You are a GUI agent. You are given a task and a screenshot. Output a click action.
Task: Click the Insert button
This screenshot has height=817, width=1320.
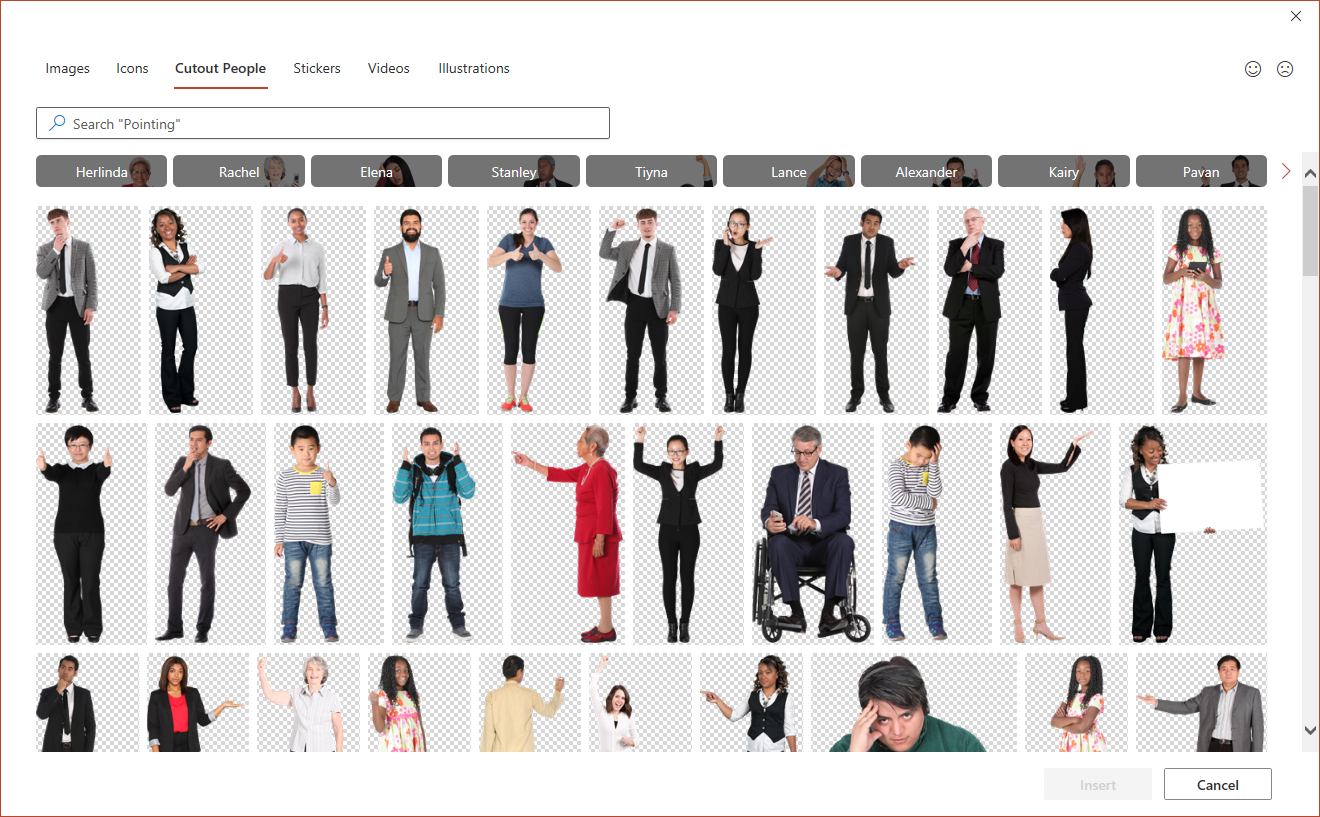click(1098, 785)
